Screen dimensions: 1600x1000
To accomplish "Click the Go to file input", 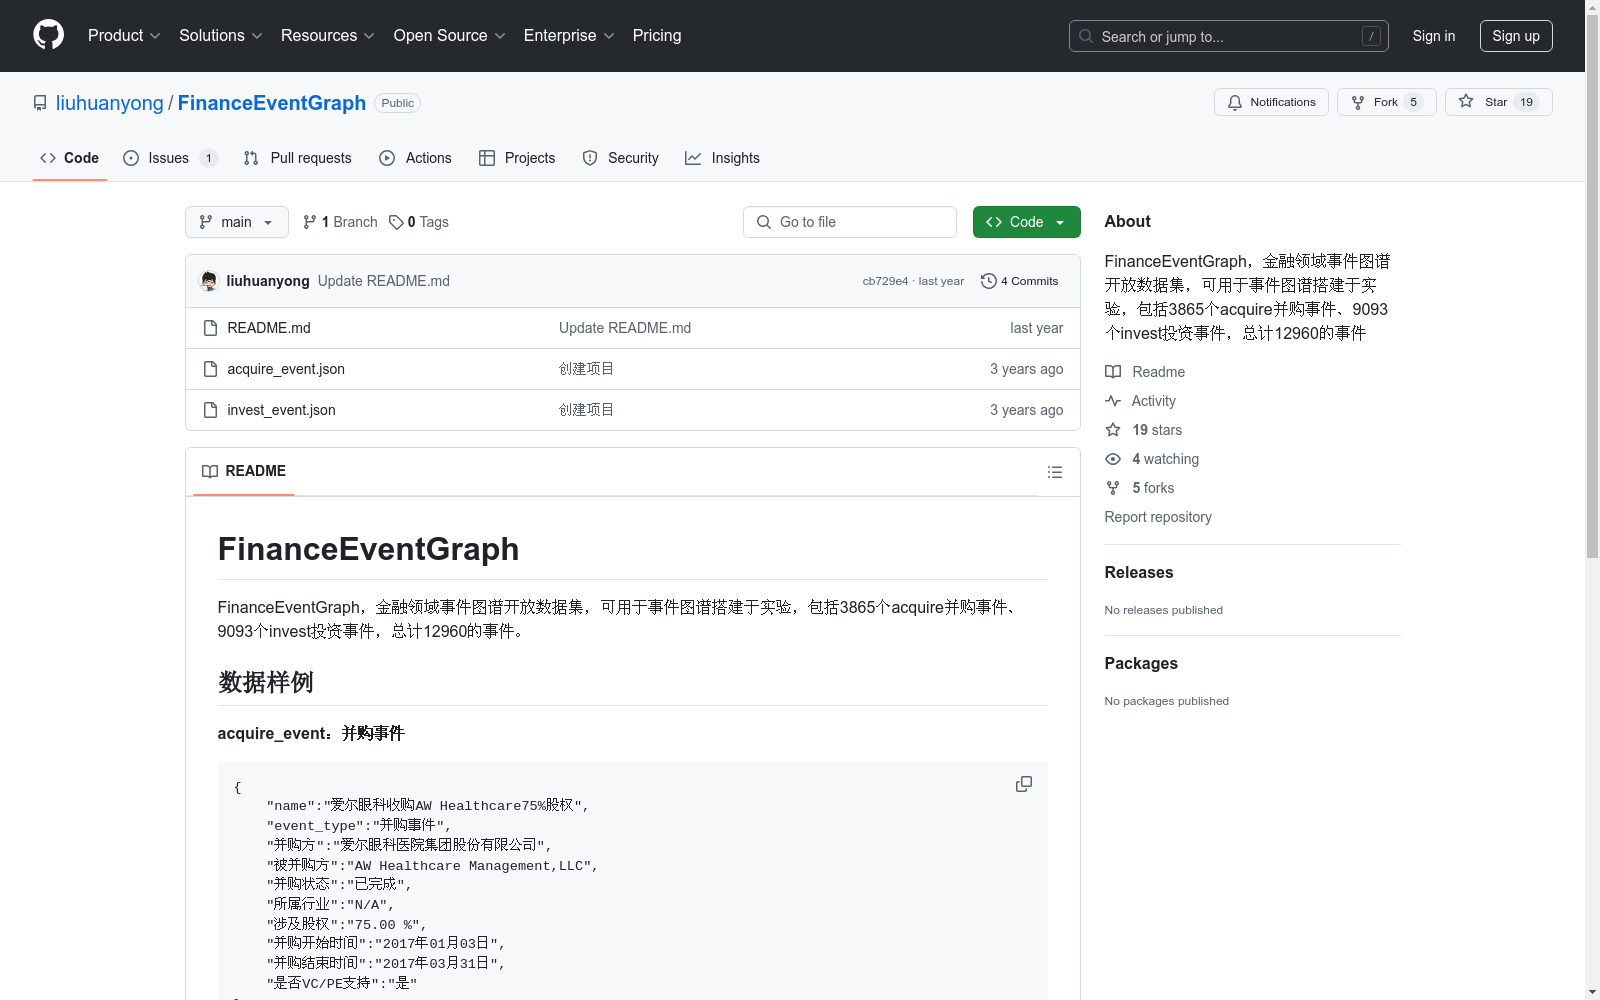I will point(850,222).
